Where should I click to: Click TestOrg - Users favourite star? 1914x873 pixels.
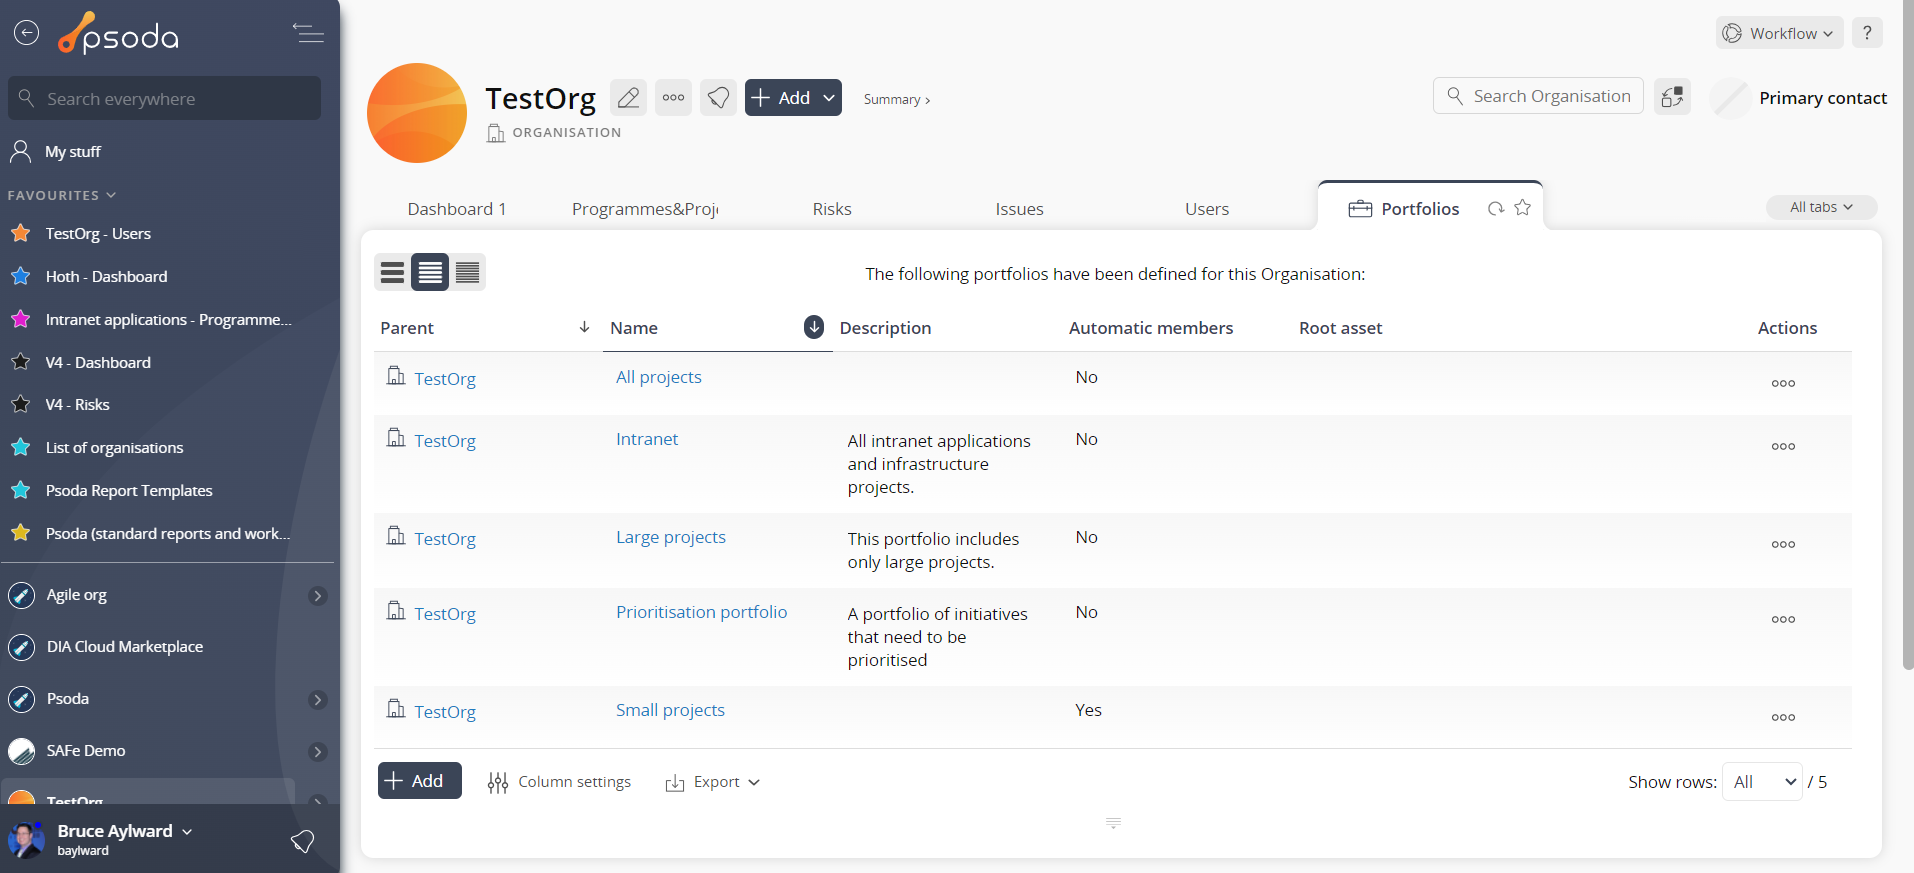point(20,233)
